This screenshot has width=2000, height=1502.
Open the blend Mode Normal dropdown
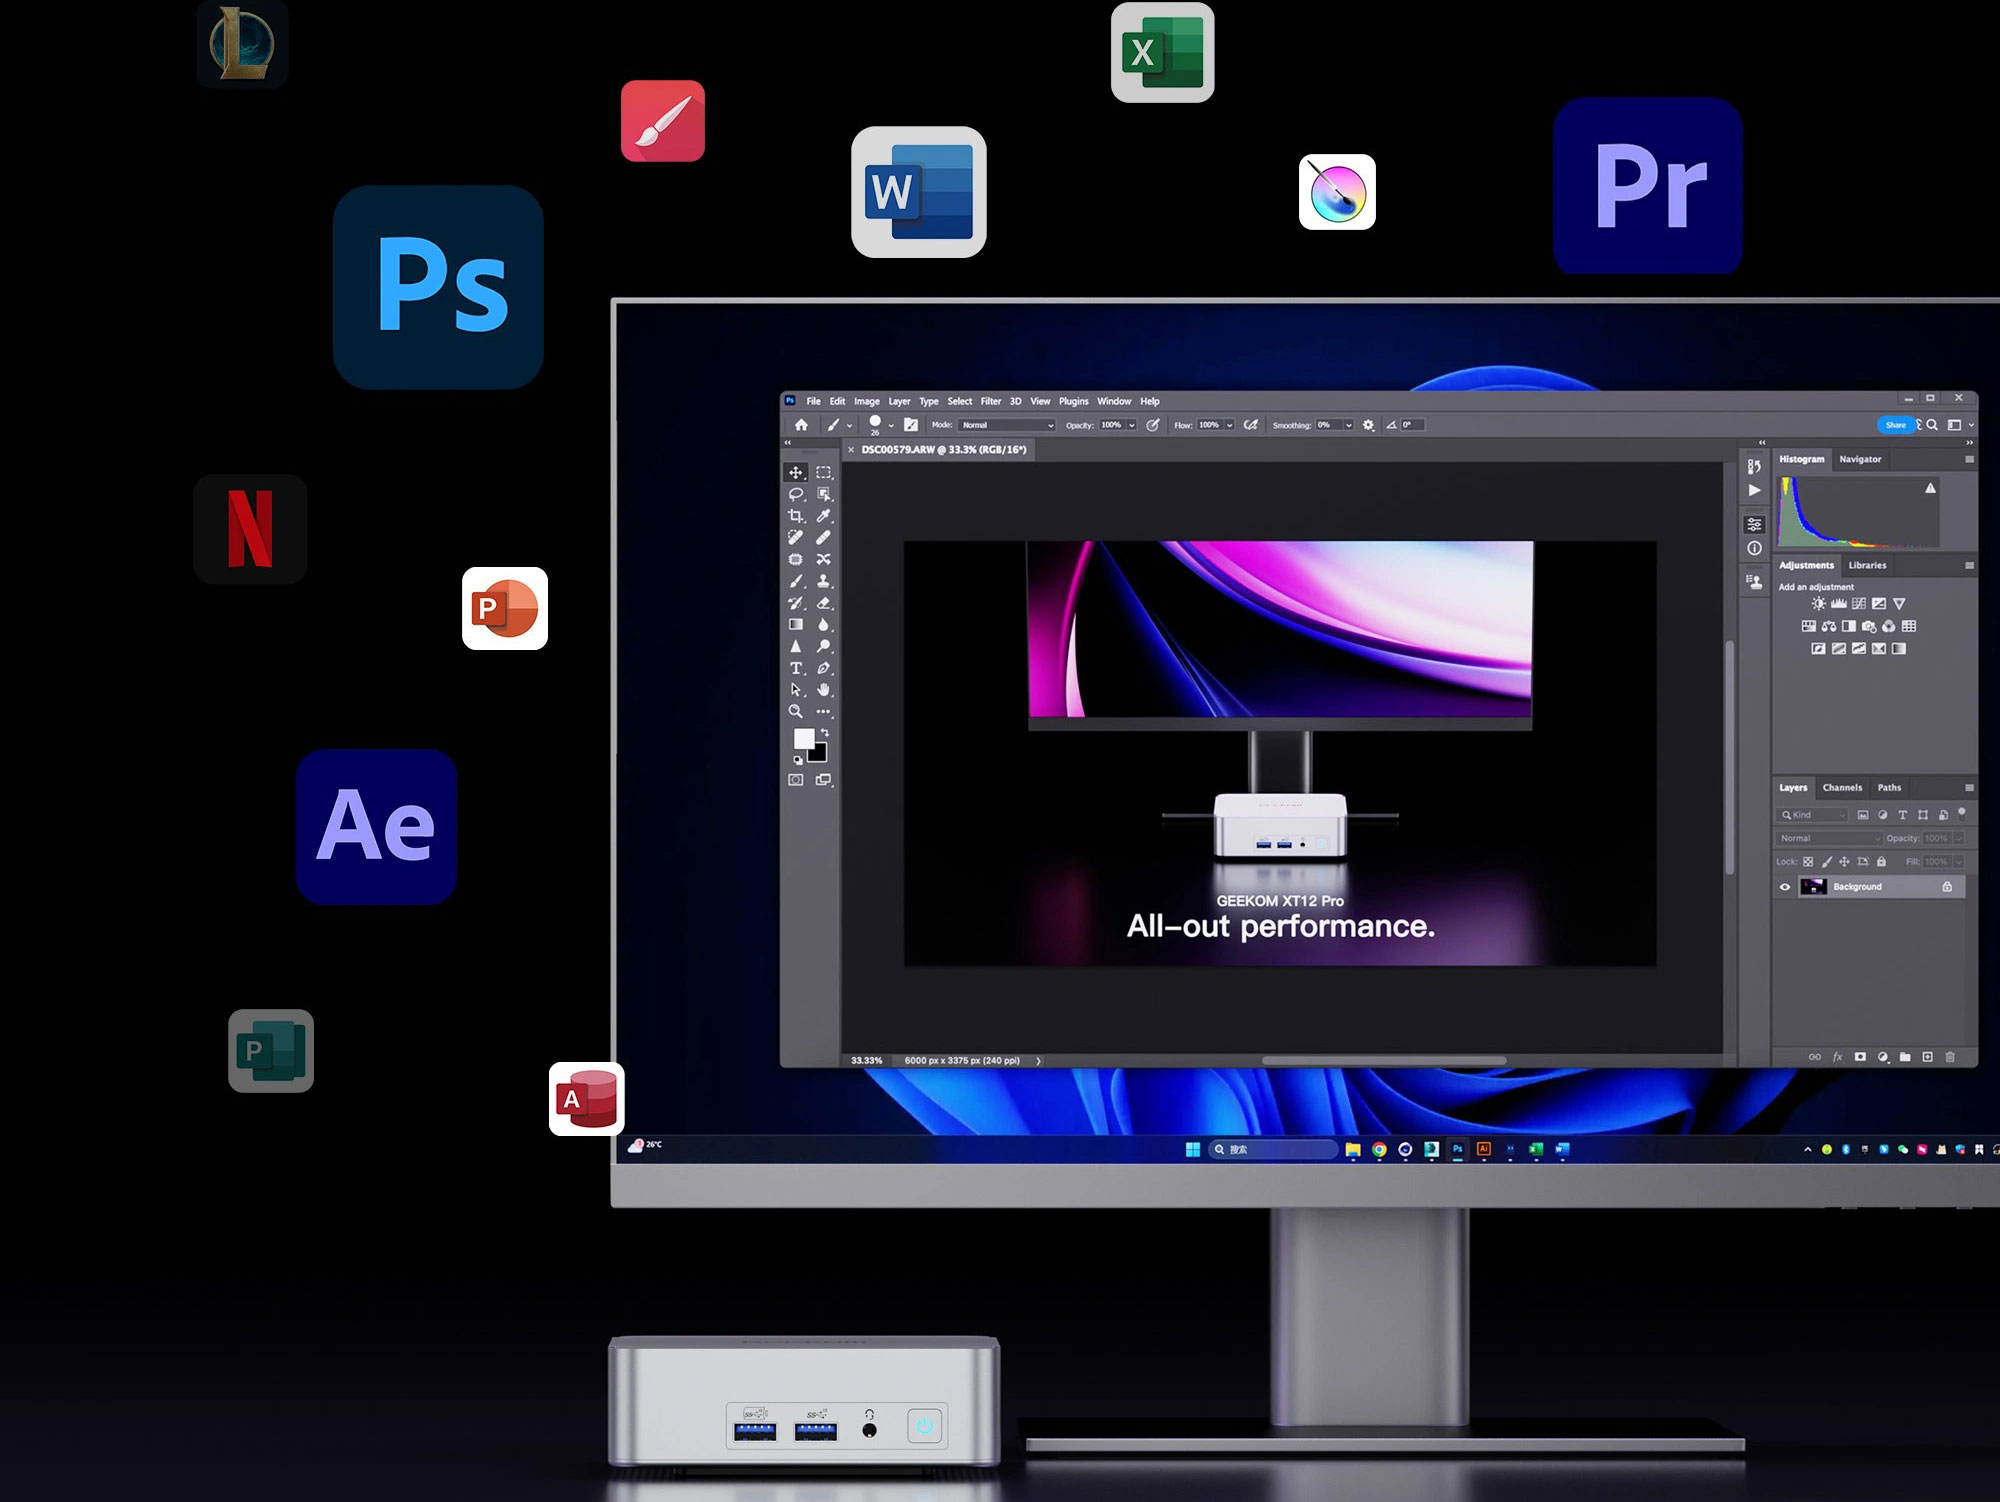click(1007, 425)
